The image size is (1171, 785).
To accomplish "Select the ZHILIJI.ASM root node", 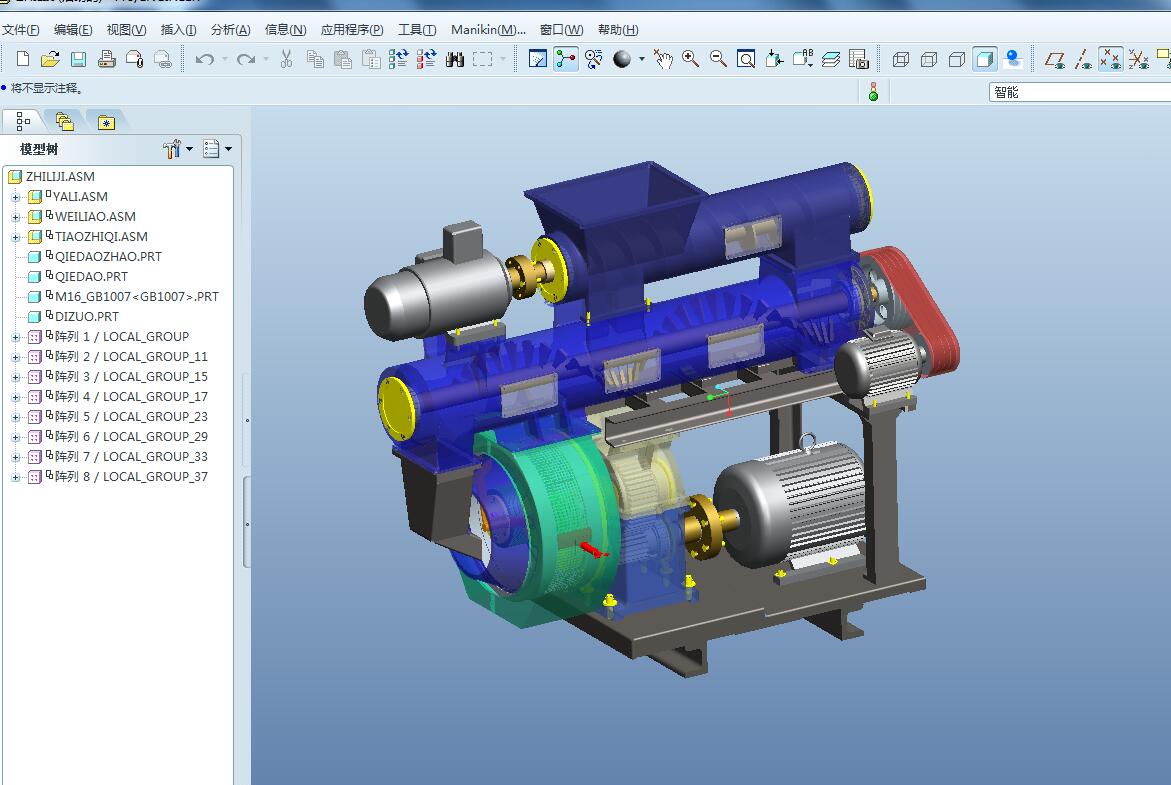I will click(x=60, y=176).
